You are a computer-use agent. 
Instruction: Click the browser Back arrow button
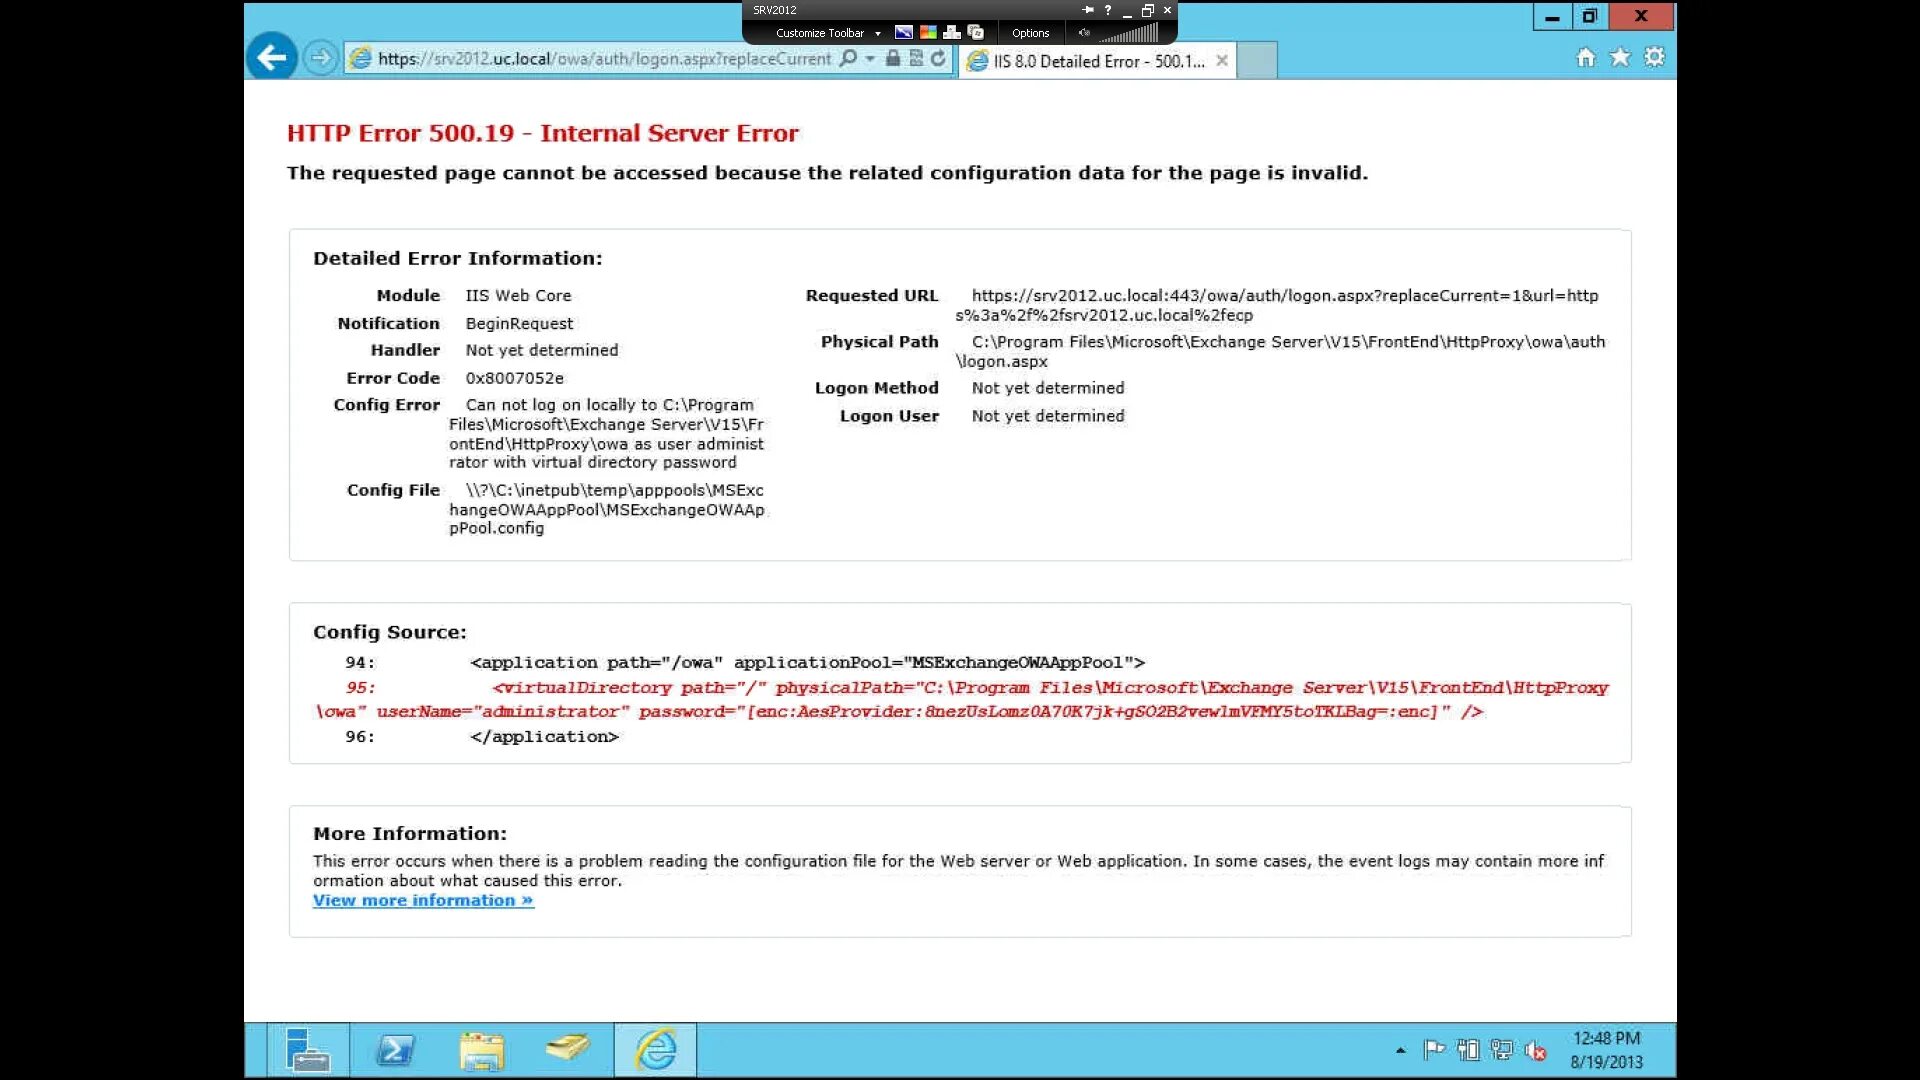click(271, 58)
